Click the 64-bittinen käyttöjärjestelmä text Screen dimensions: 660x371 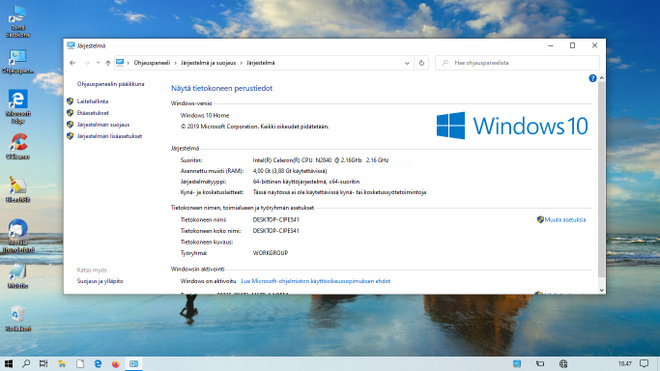coord(306,181)
